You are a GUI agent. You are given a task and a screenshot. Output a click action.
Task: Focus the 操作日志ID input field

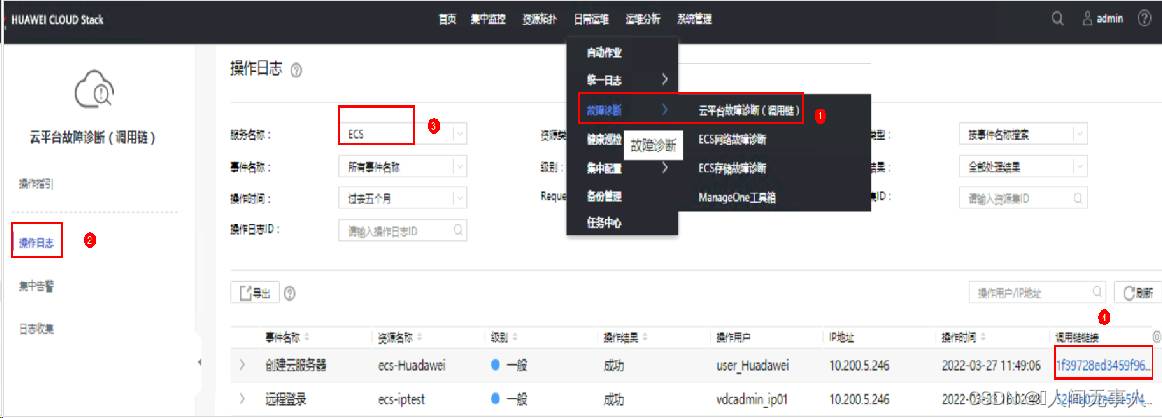click(402, 230)
